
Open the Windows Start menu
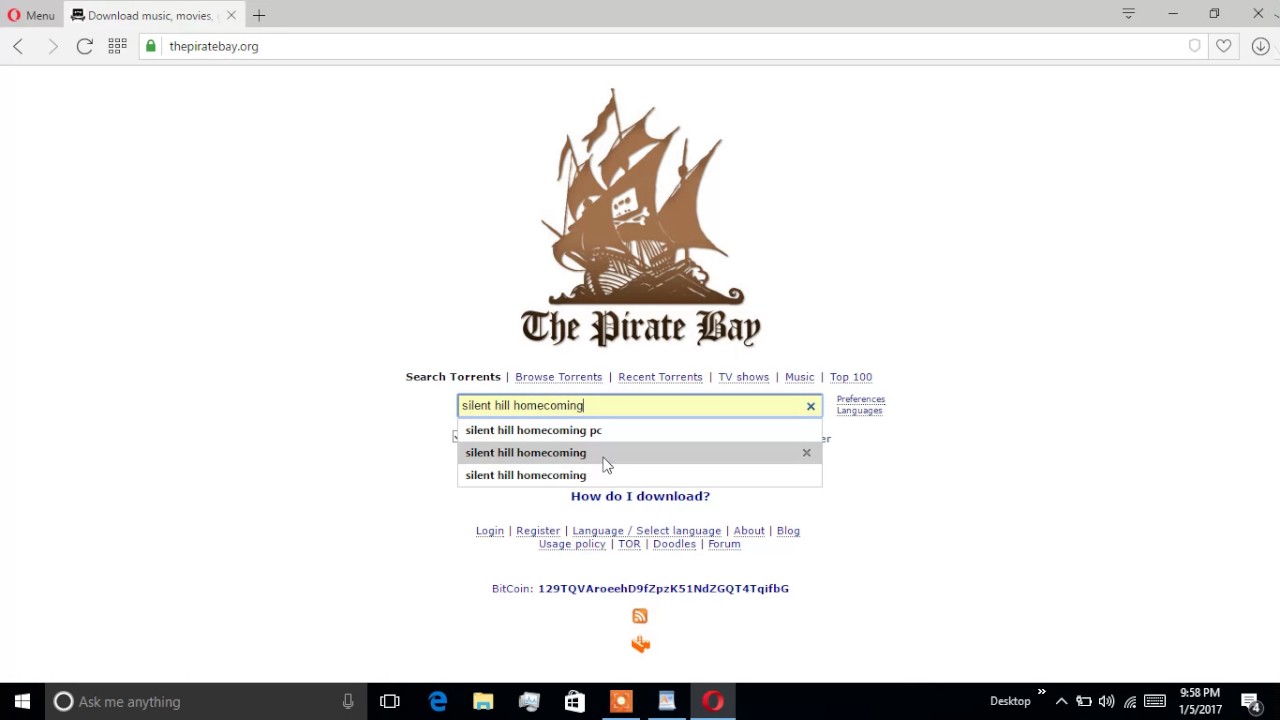pos(22,701)
